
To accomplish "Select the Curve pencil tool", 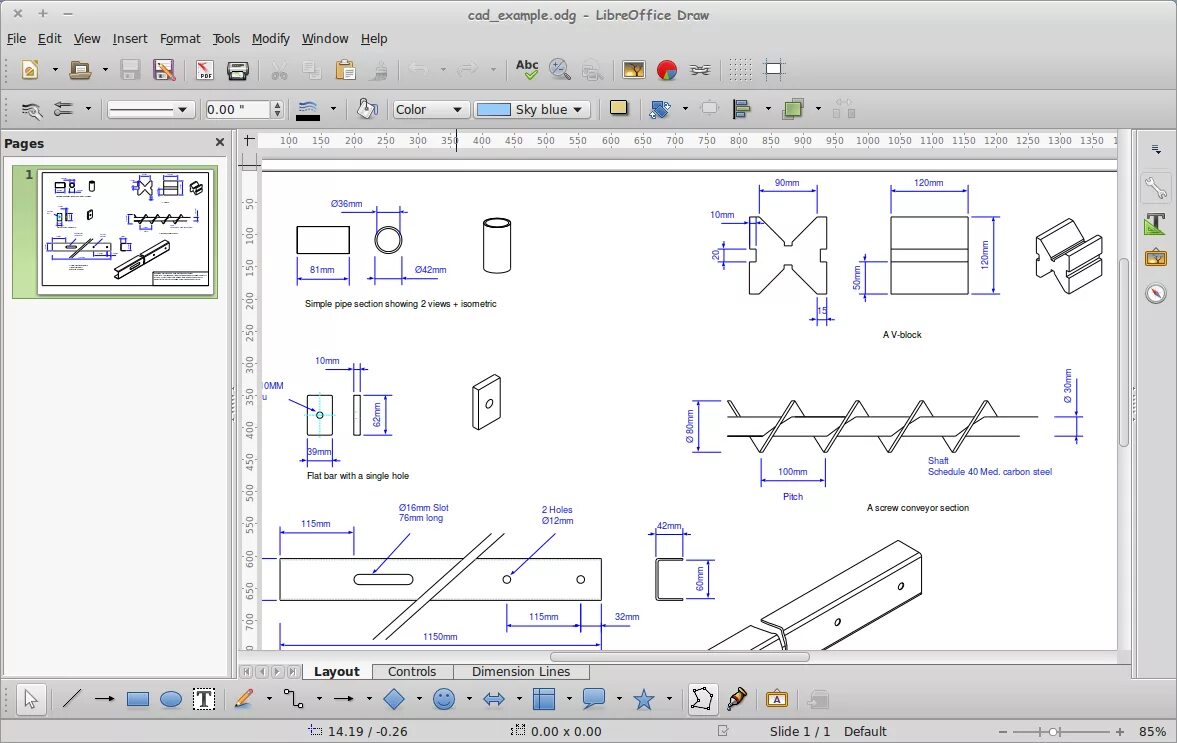I will pos(244,699).
